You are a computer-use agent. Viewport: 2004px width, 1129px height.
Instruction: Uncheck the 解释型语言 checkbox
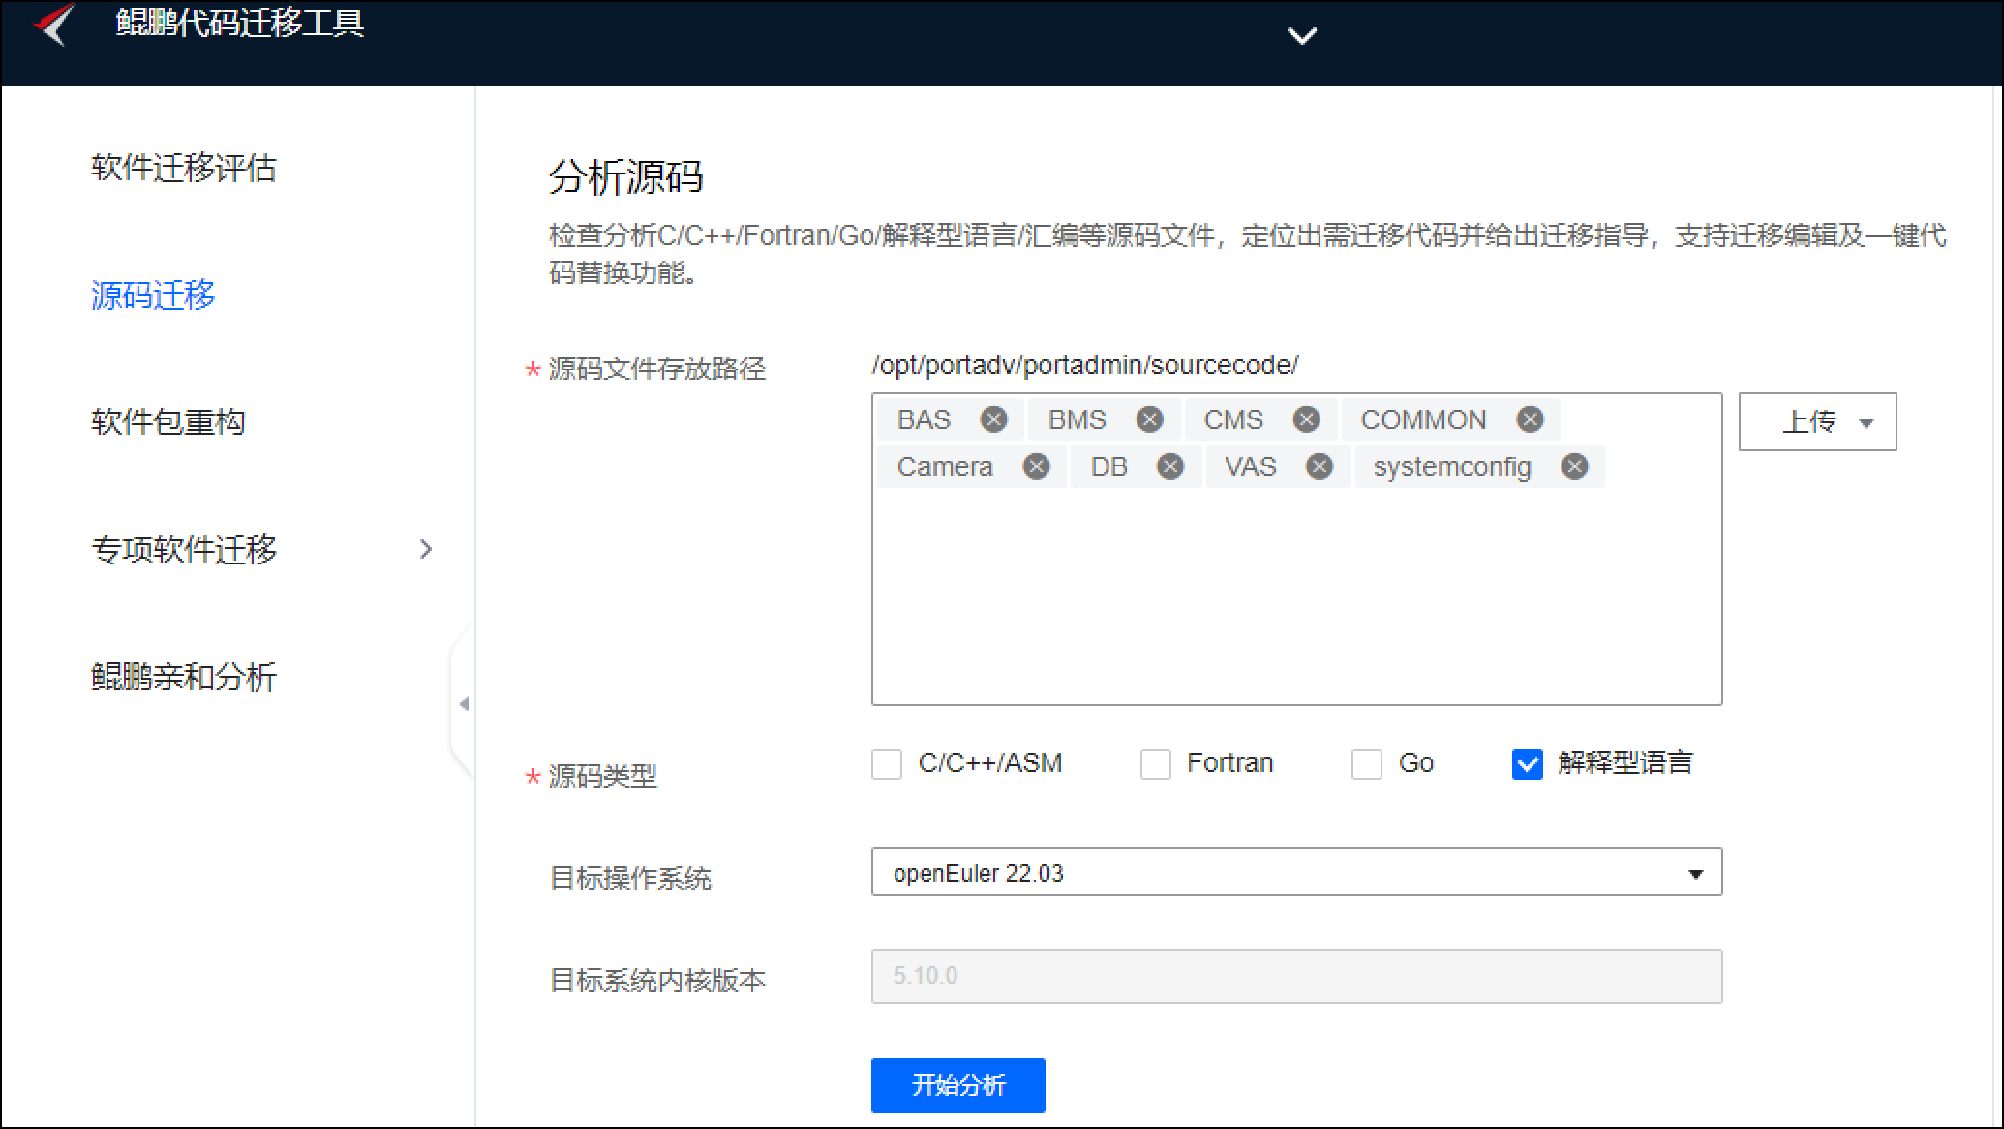[1526, 764]
